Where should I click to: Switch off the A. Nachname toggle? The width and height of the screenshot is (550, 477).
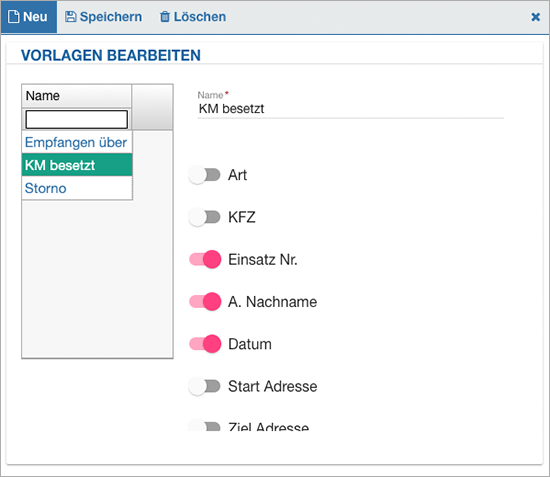click(x=205, y=302)
